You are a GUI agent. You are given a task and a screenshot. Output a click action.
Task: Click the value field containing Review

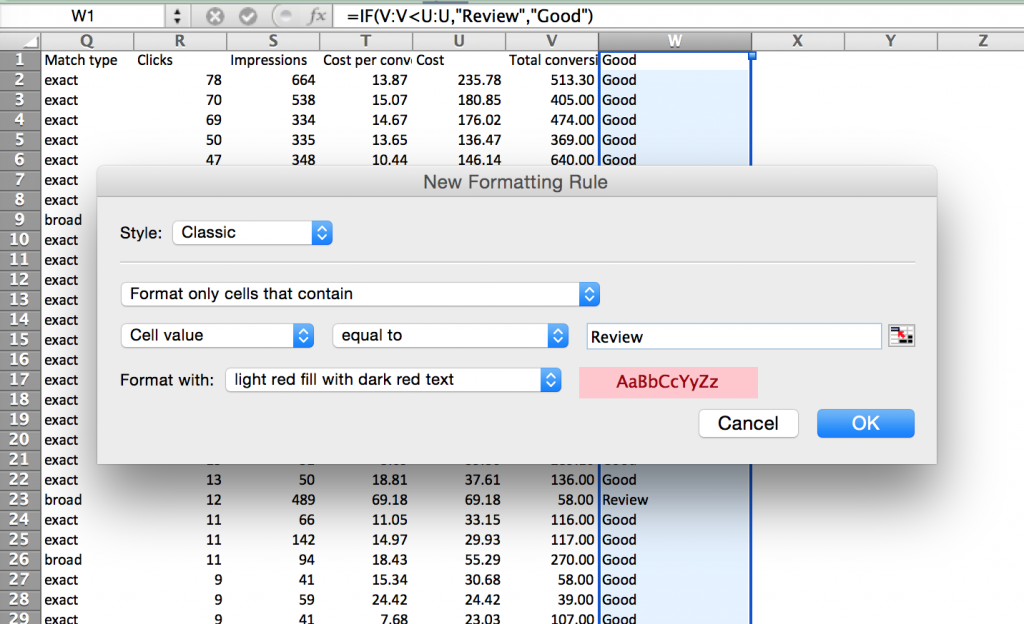[734, 337]
